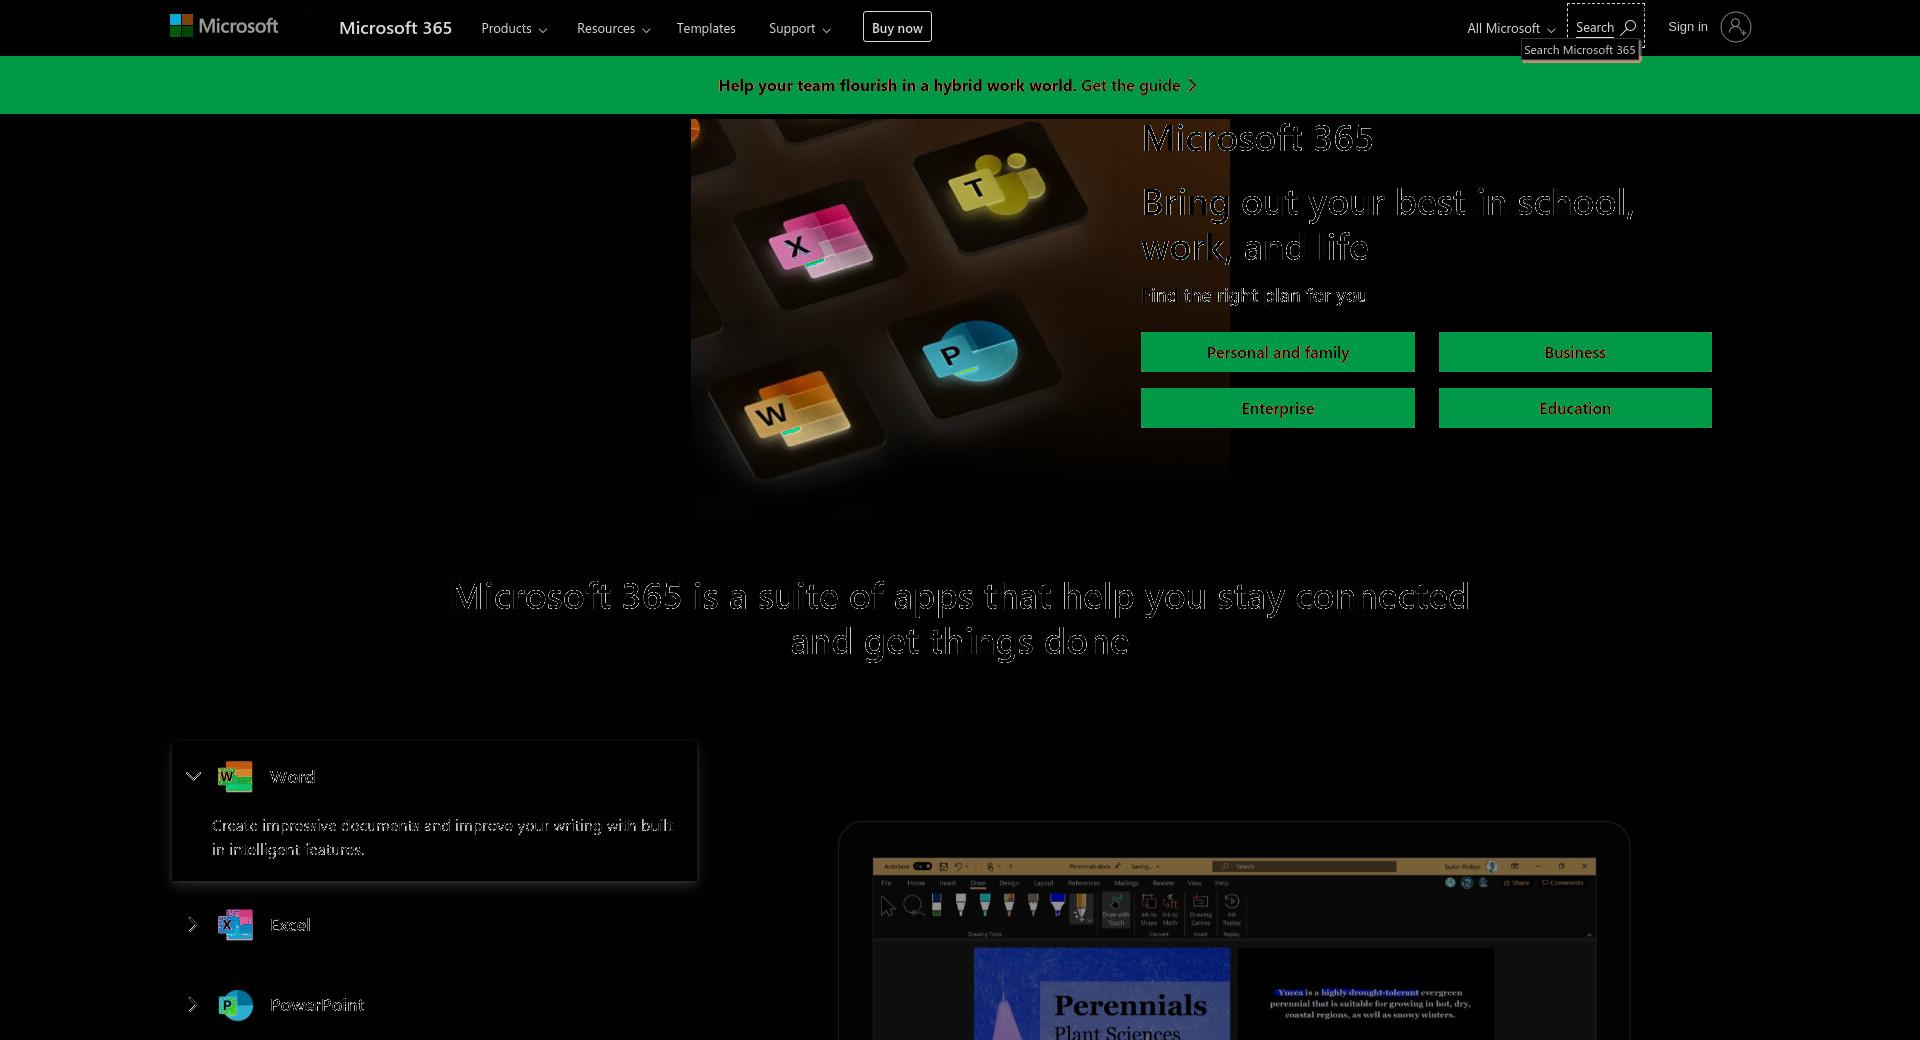This screenshot has height=1040, width=1920.
Task: Collapse the Word section chevron
Action: pyautogui.click(x=193, y=776)
